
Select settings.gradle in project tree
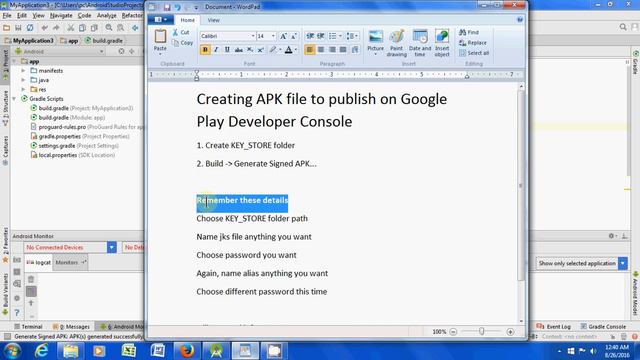click(57, 146)
